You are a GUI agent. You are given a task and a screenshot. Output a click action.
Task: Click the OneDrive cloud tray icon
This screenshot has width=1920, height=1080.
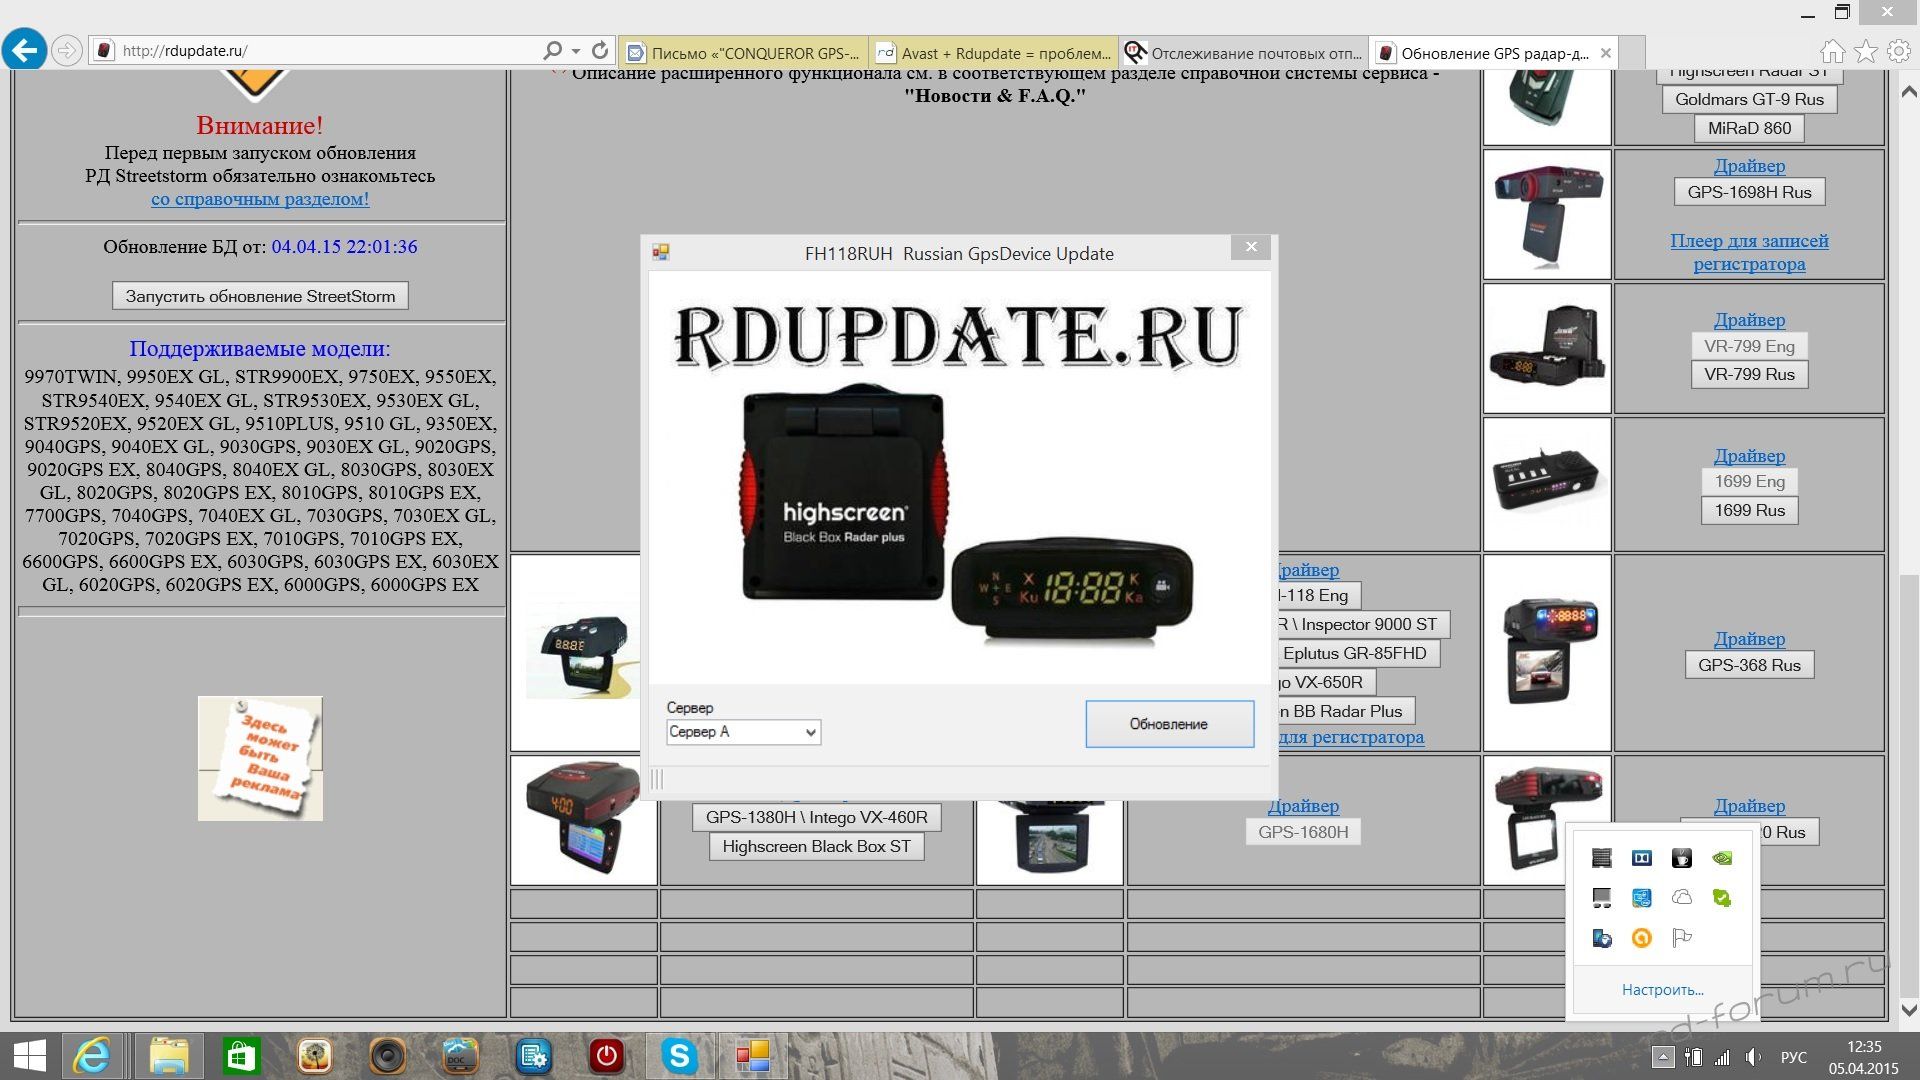click(x=1681, y=898)
